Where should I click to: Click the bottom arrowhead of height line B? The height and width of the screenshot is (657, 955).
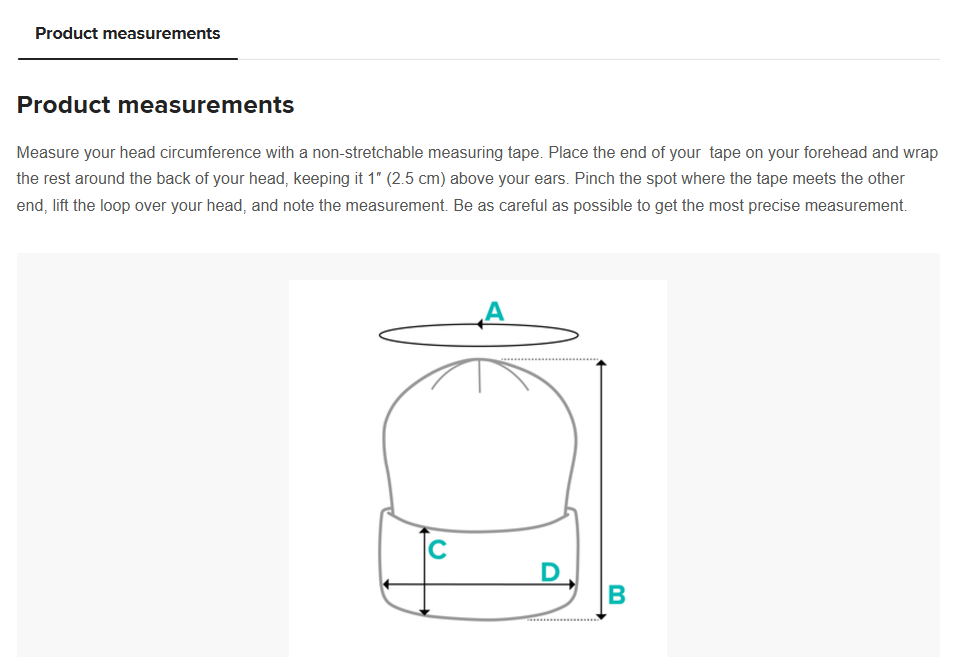tap(601, 616)
